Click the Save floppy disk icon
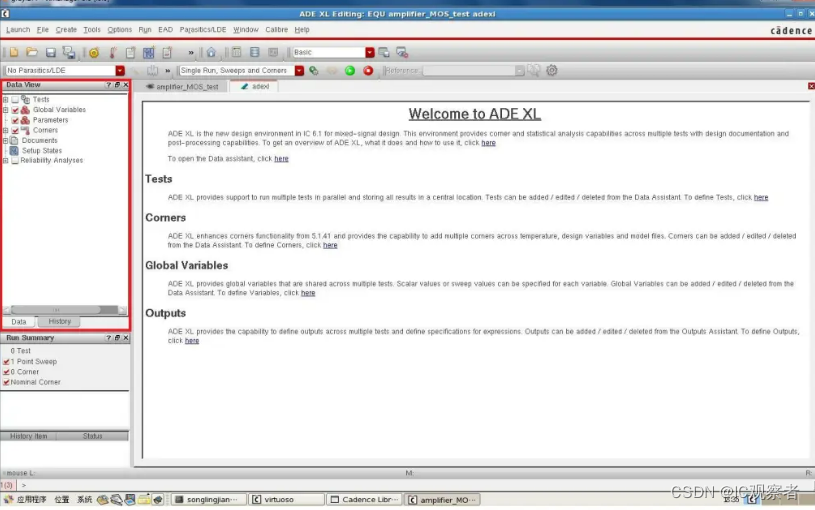Image resolution: width=815 pixels, height=510 pixels. 50,52
